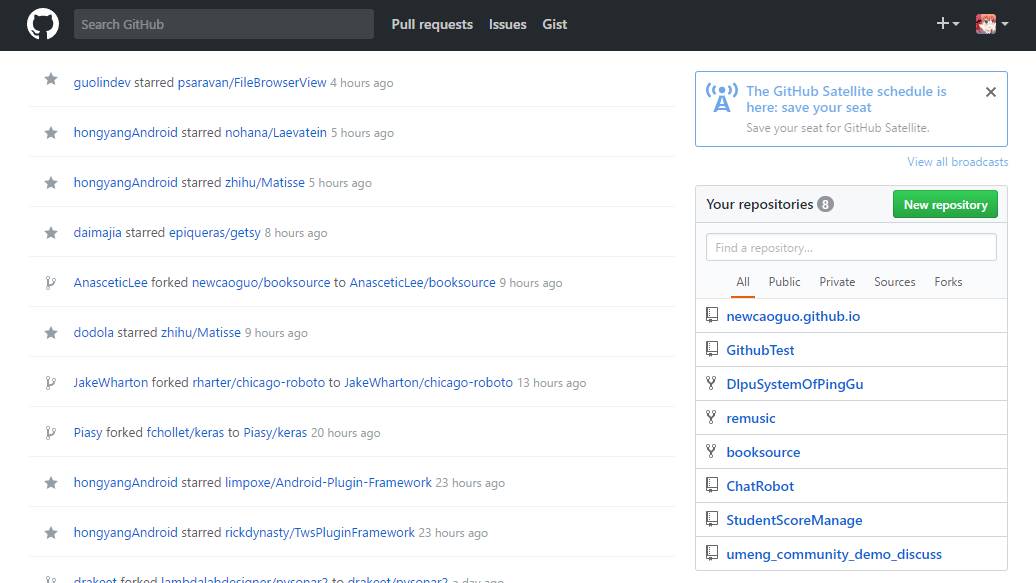Click repo icon next to ChatRobot
The image size is (1036, 583).
(712, 485)
